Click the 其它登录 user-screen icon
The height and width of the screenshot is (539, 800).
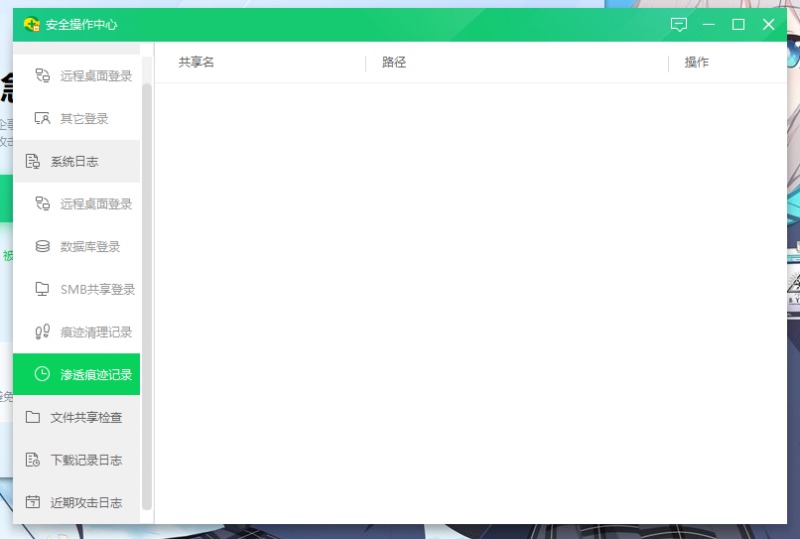(42, 118)
